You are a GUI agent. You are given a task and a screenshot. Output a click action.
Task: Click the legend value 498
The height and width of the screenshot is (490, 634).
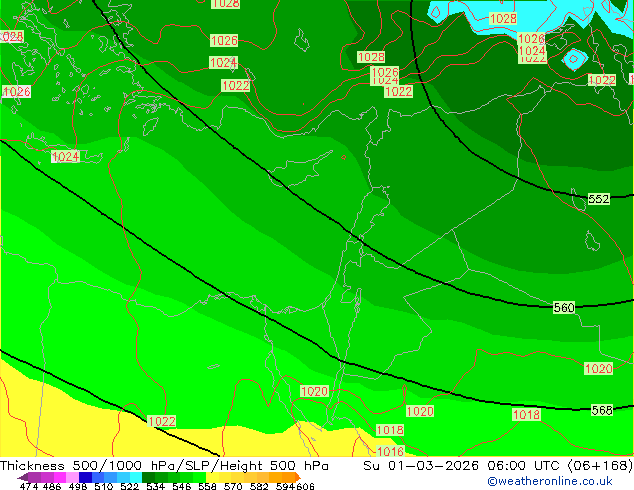point(78,486)
